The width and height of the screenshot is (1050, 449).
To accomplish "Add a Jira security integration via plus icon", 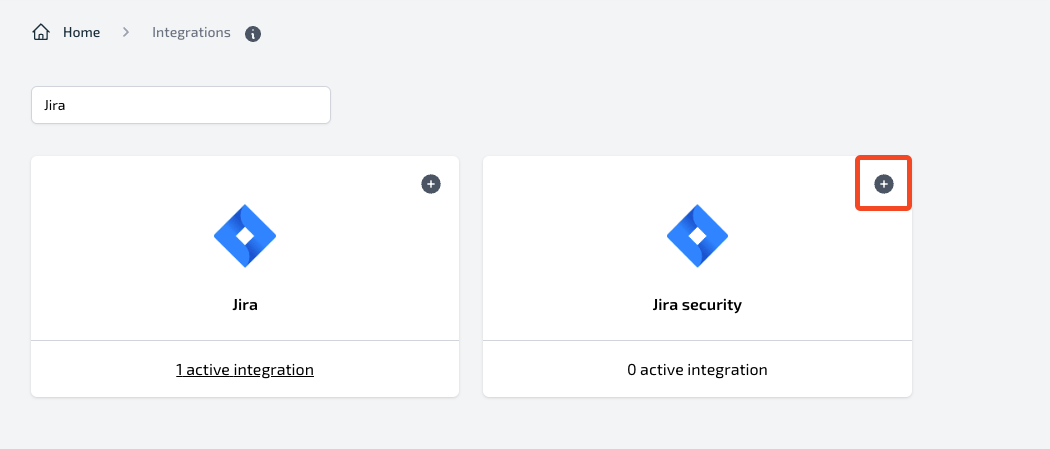I will [883, 184].
